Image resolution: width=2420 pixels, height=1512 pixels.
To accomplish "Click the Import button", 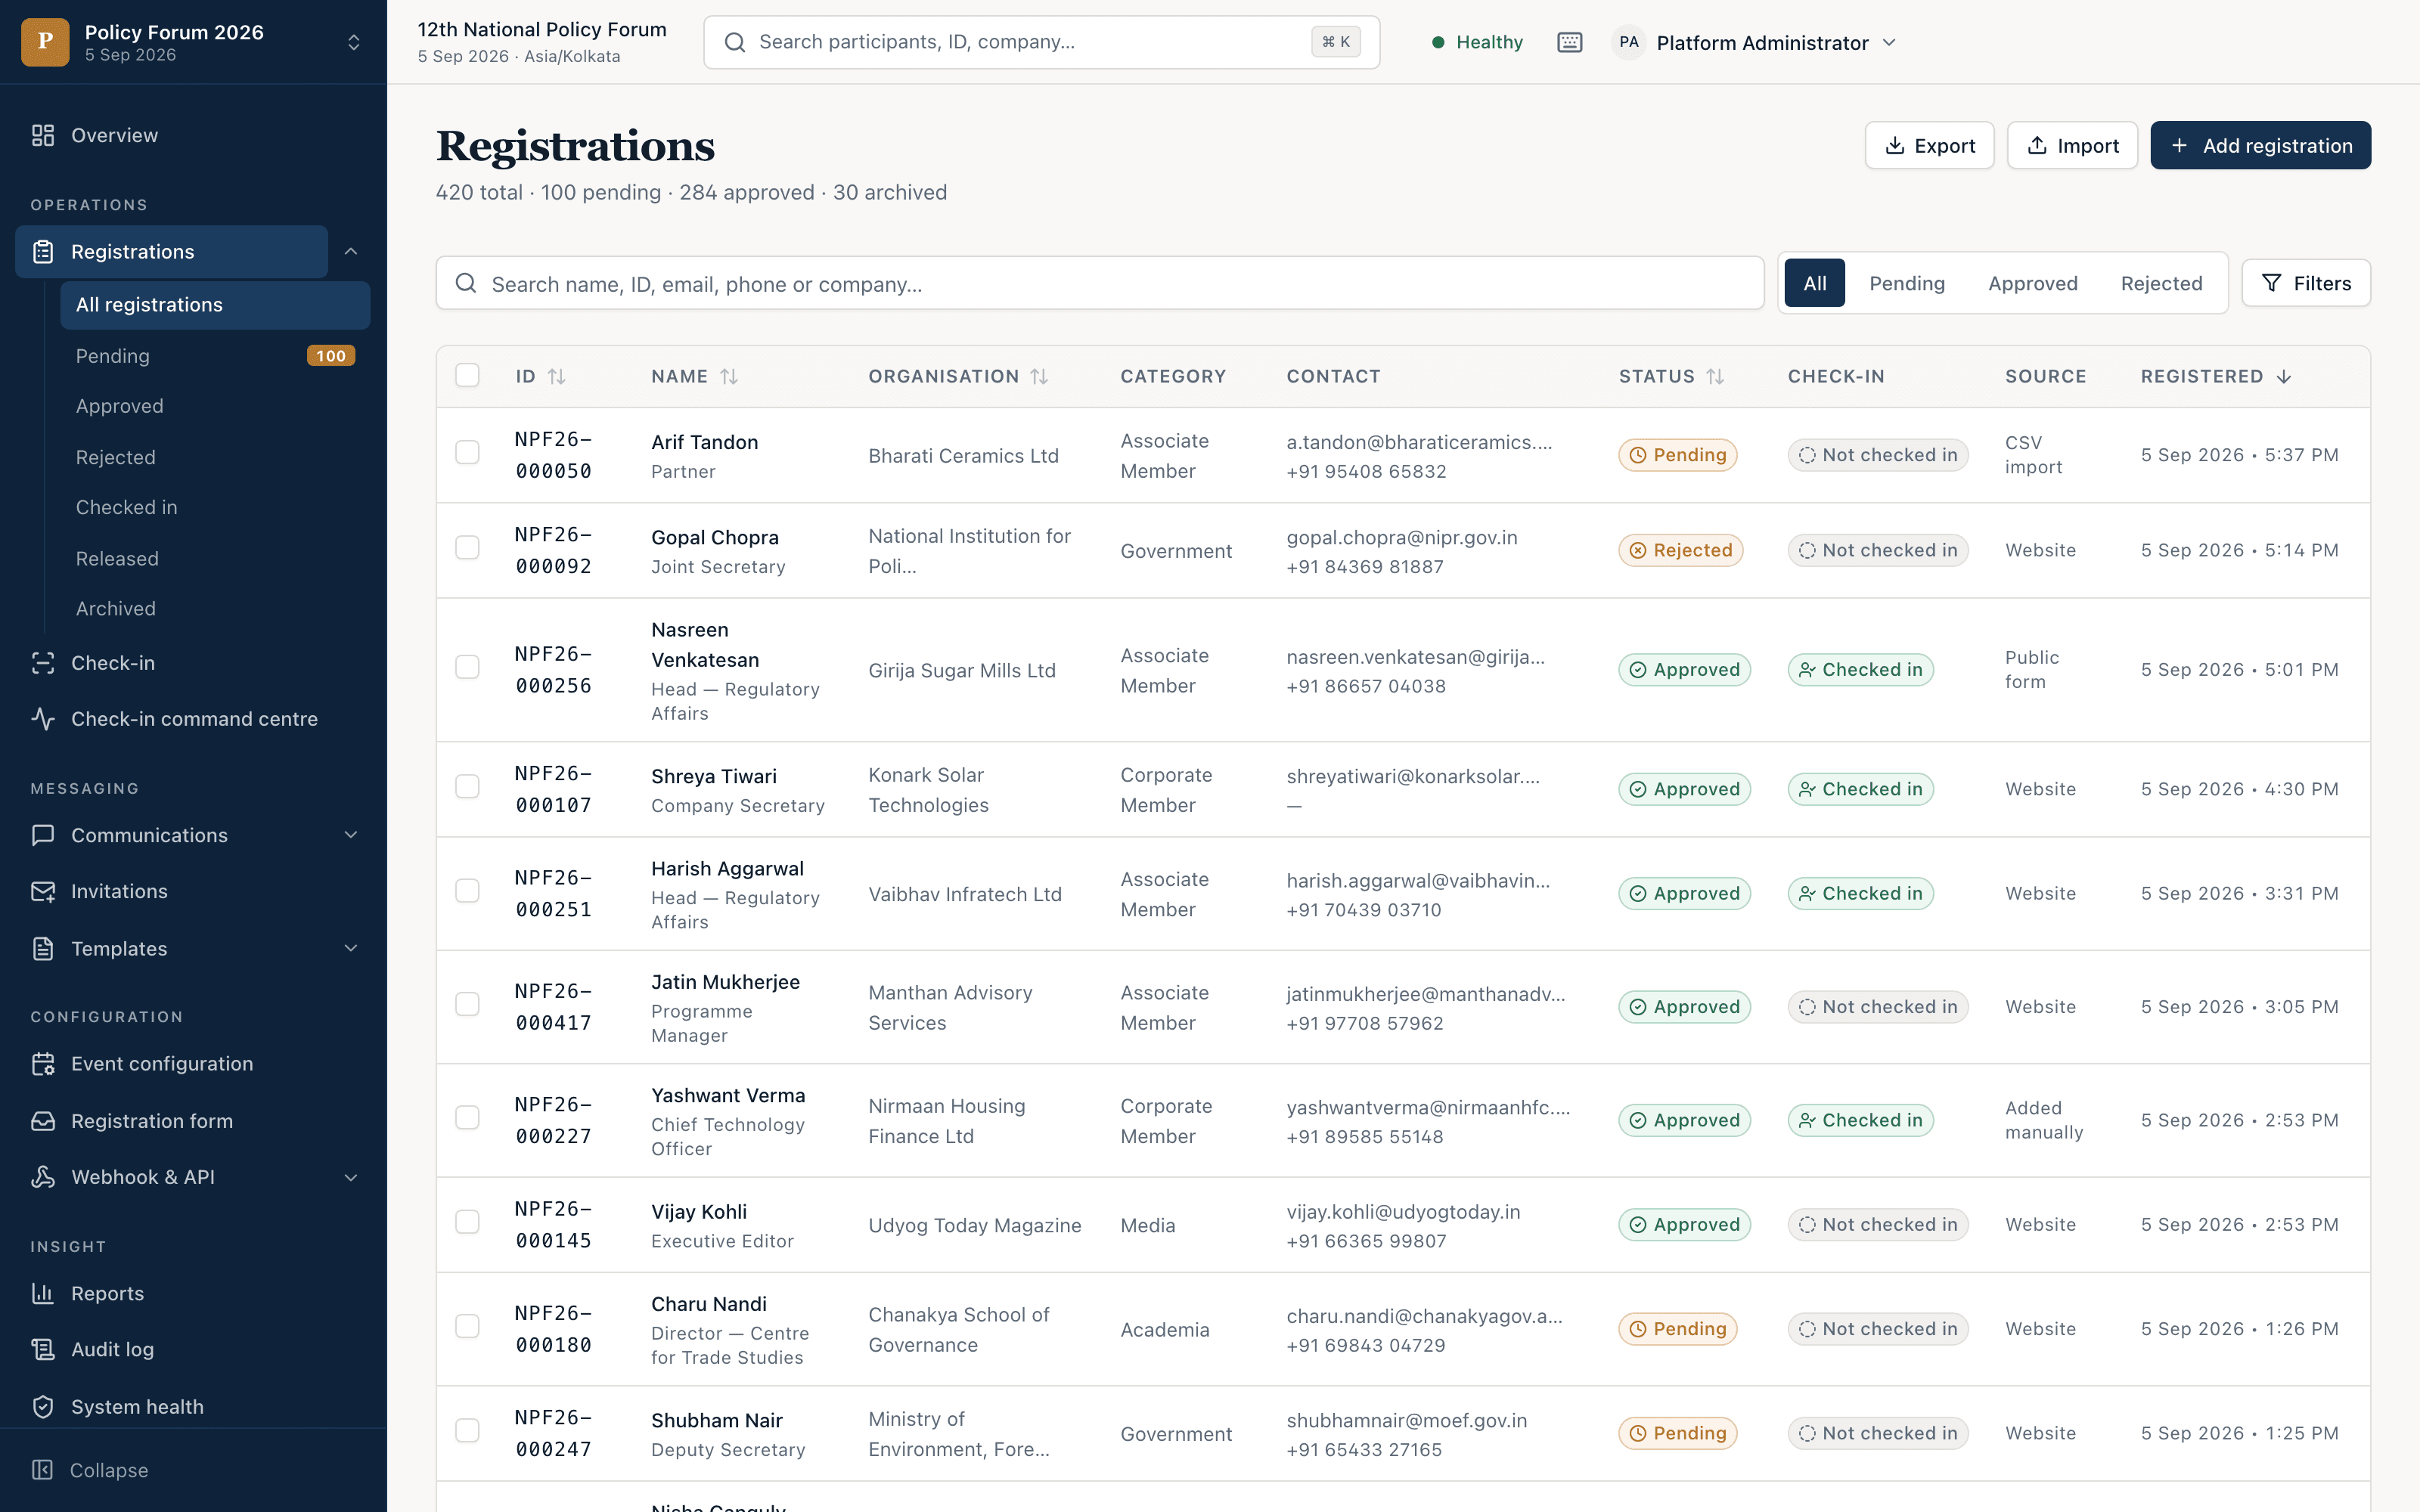I will [x=2072, y=146].
